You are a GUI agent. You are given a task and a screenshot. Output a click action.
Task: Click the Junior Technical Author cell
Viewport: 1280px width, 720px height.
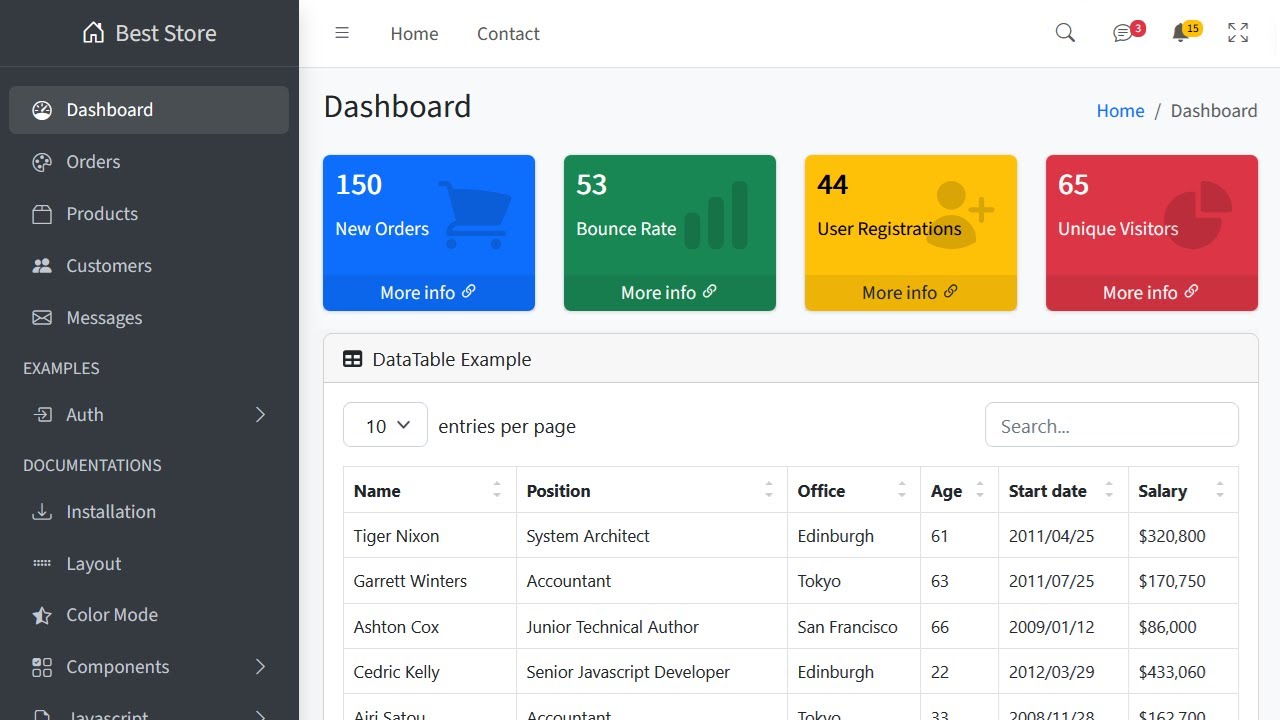652,627
